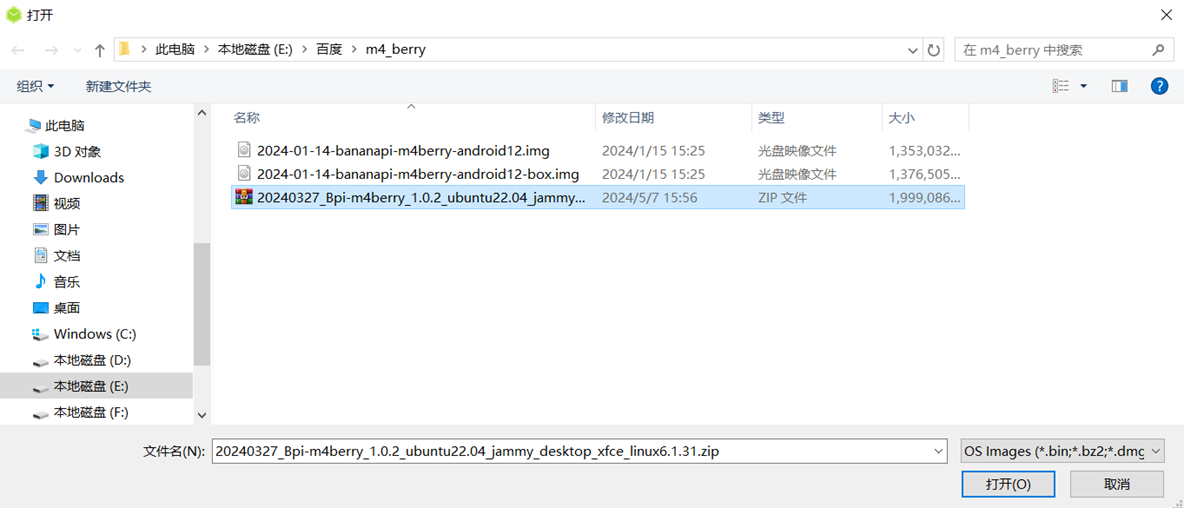Viewport: 1184px width, 508px height.
Task: Click the search magnifier icon
Action: click(1158, 50)
